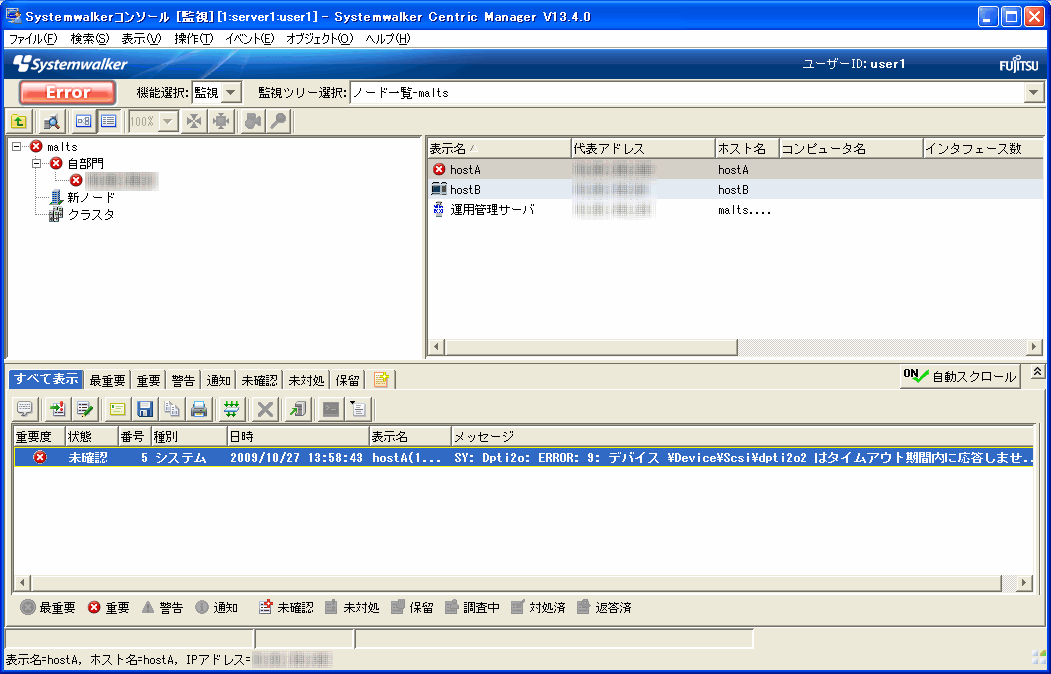The height and width of the screenshot is (674, 1051).
Task: Open the 操作 menu
Action: click(x=193, y=39)
